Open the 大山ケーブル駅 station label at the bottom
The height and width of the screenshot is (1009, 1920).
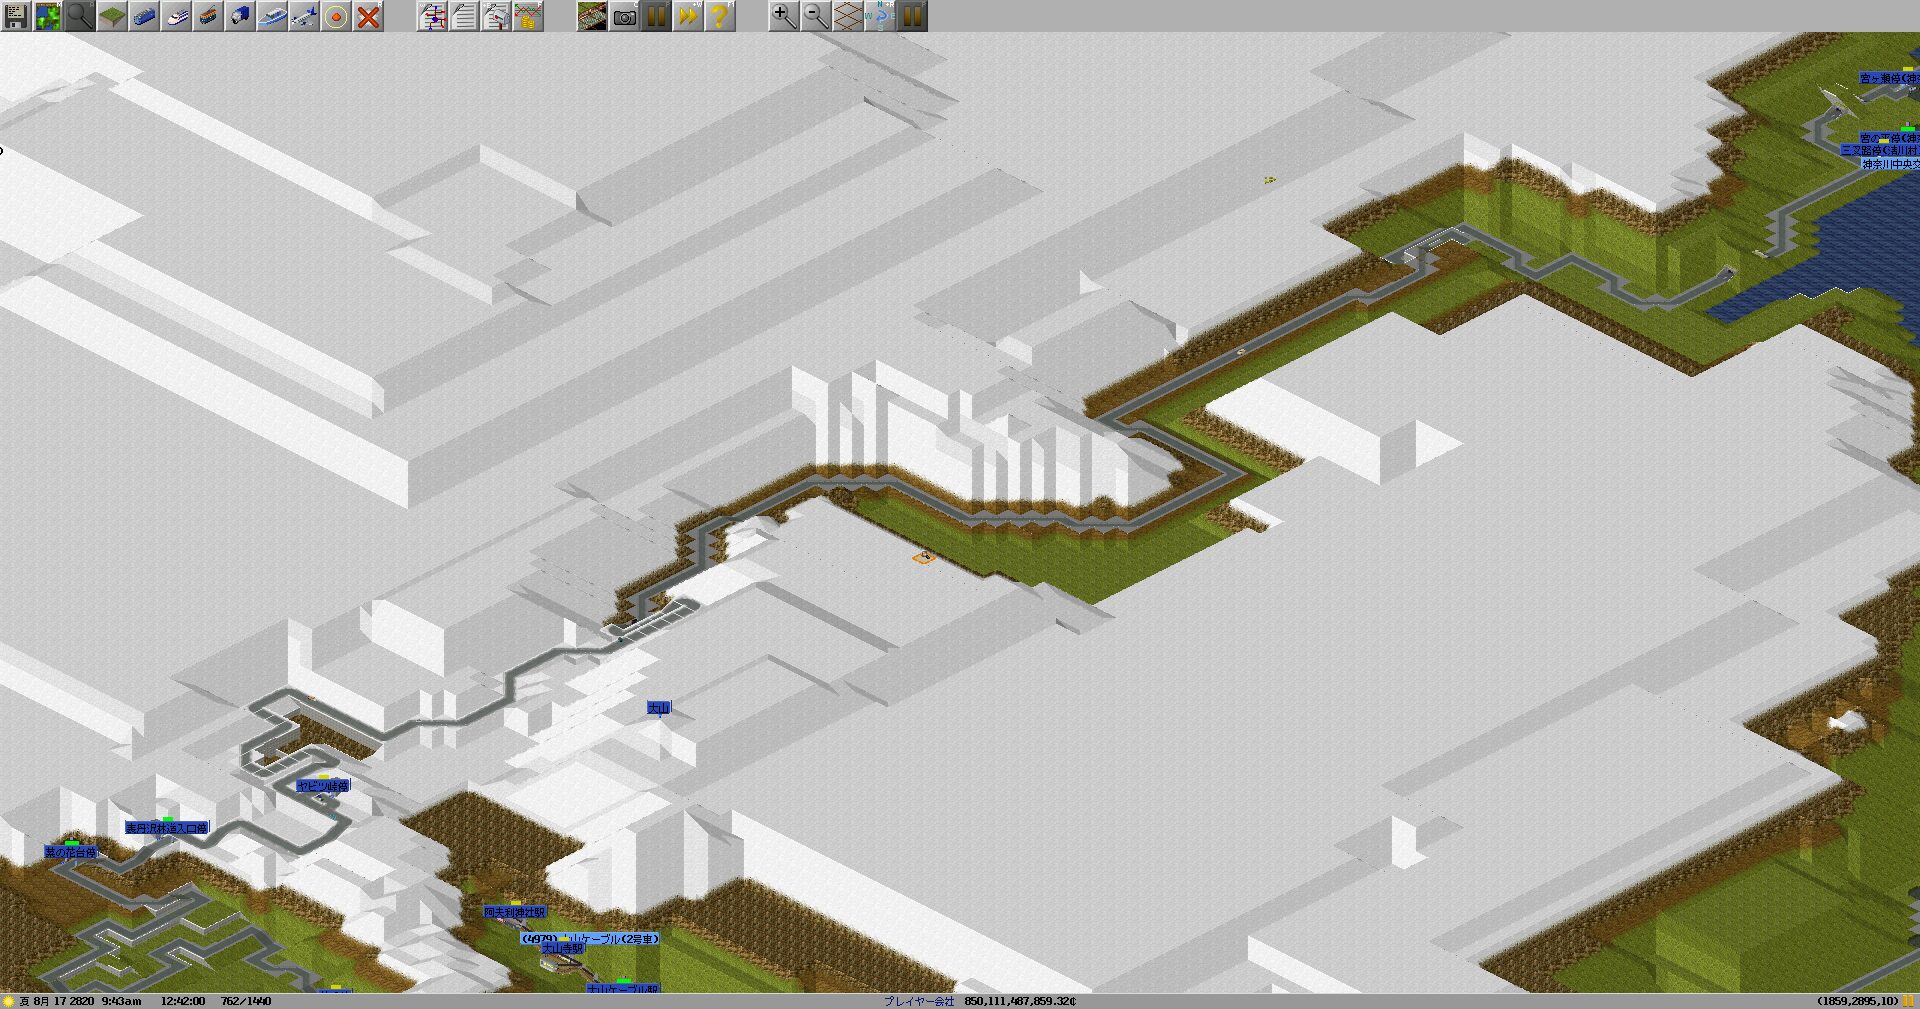click(x=623, y=989)
